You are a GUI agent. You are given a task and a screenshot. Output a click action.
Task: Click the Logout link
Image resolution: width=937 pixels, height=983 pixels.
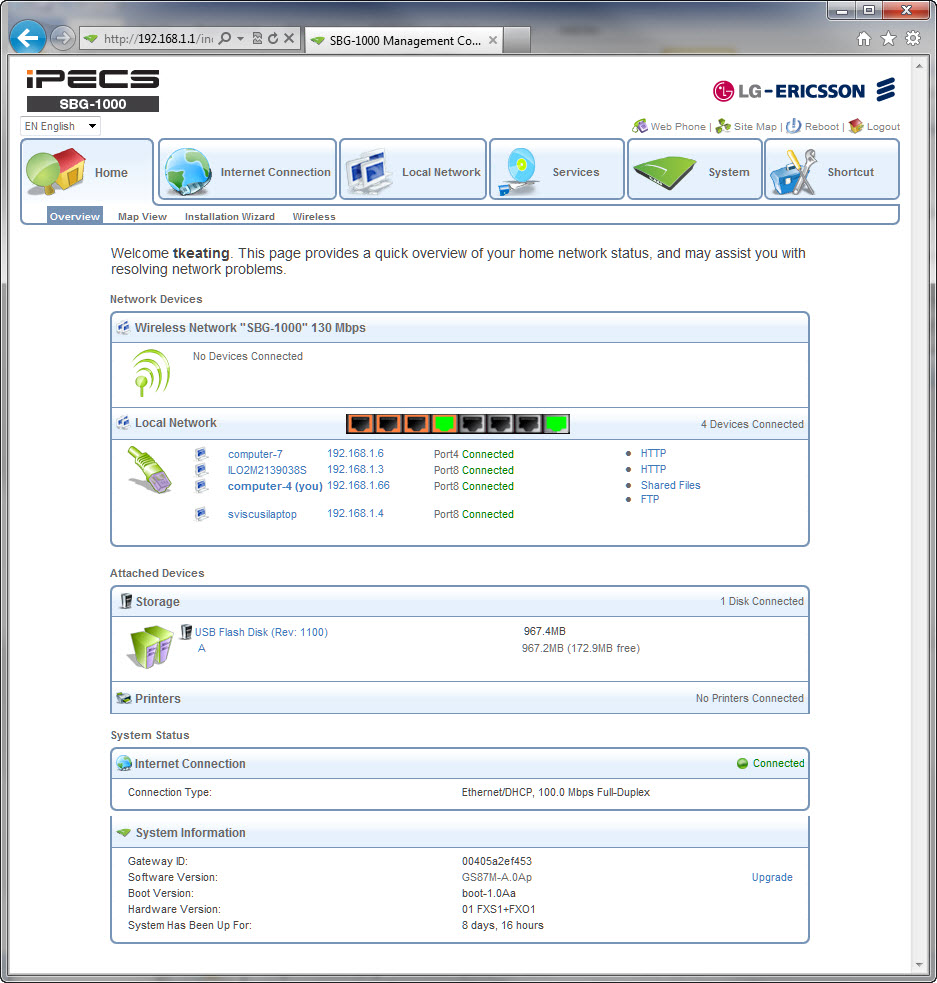point(882,127)
